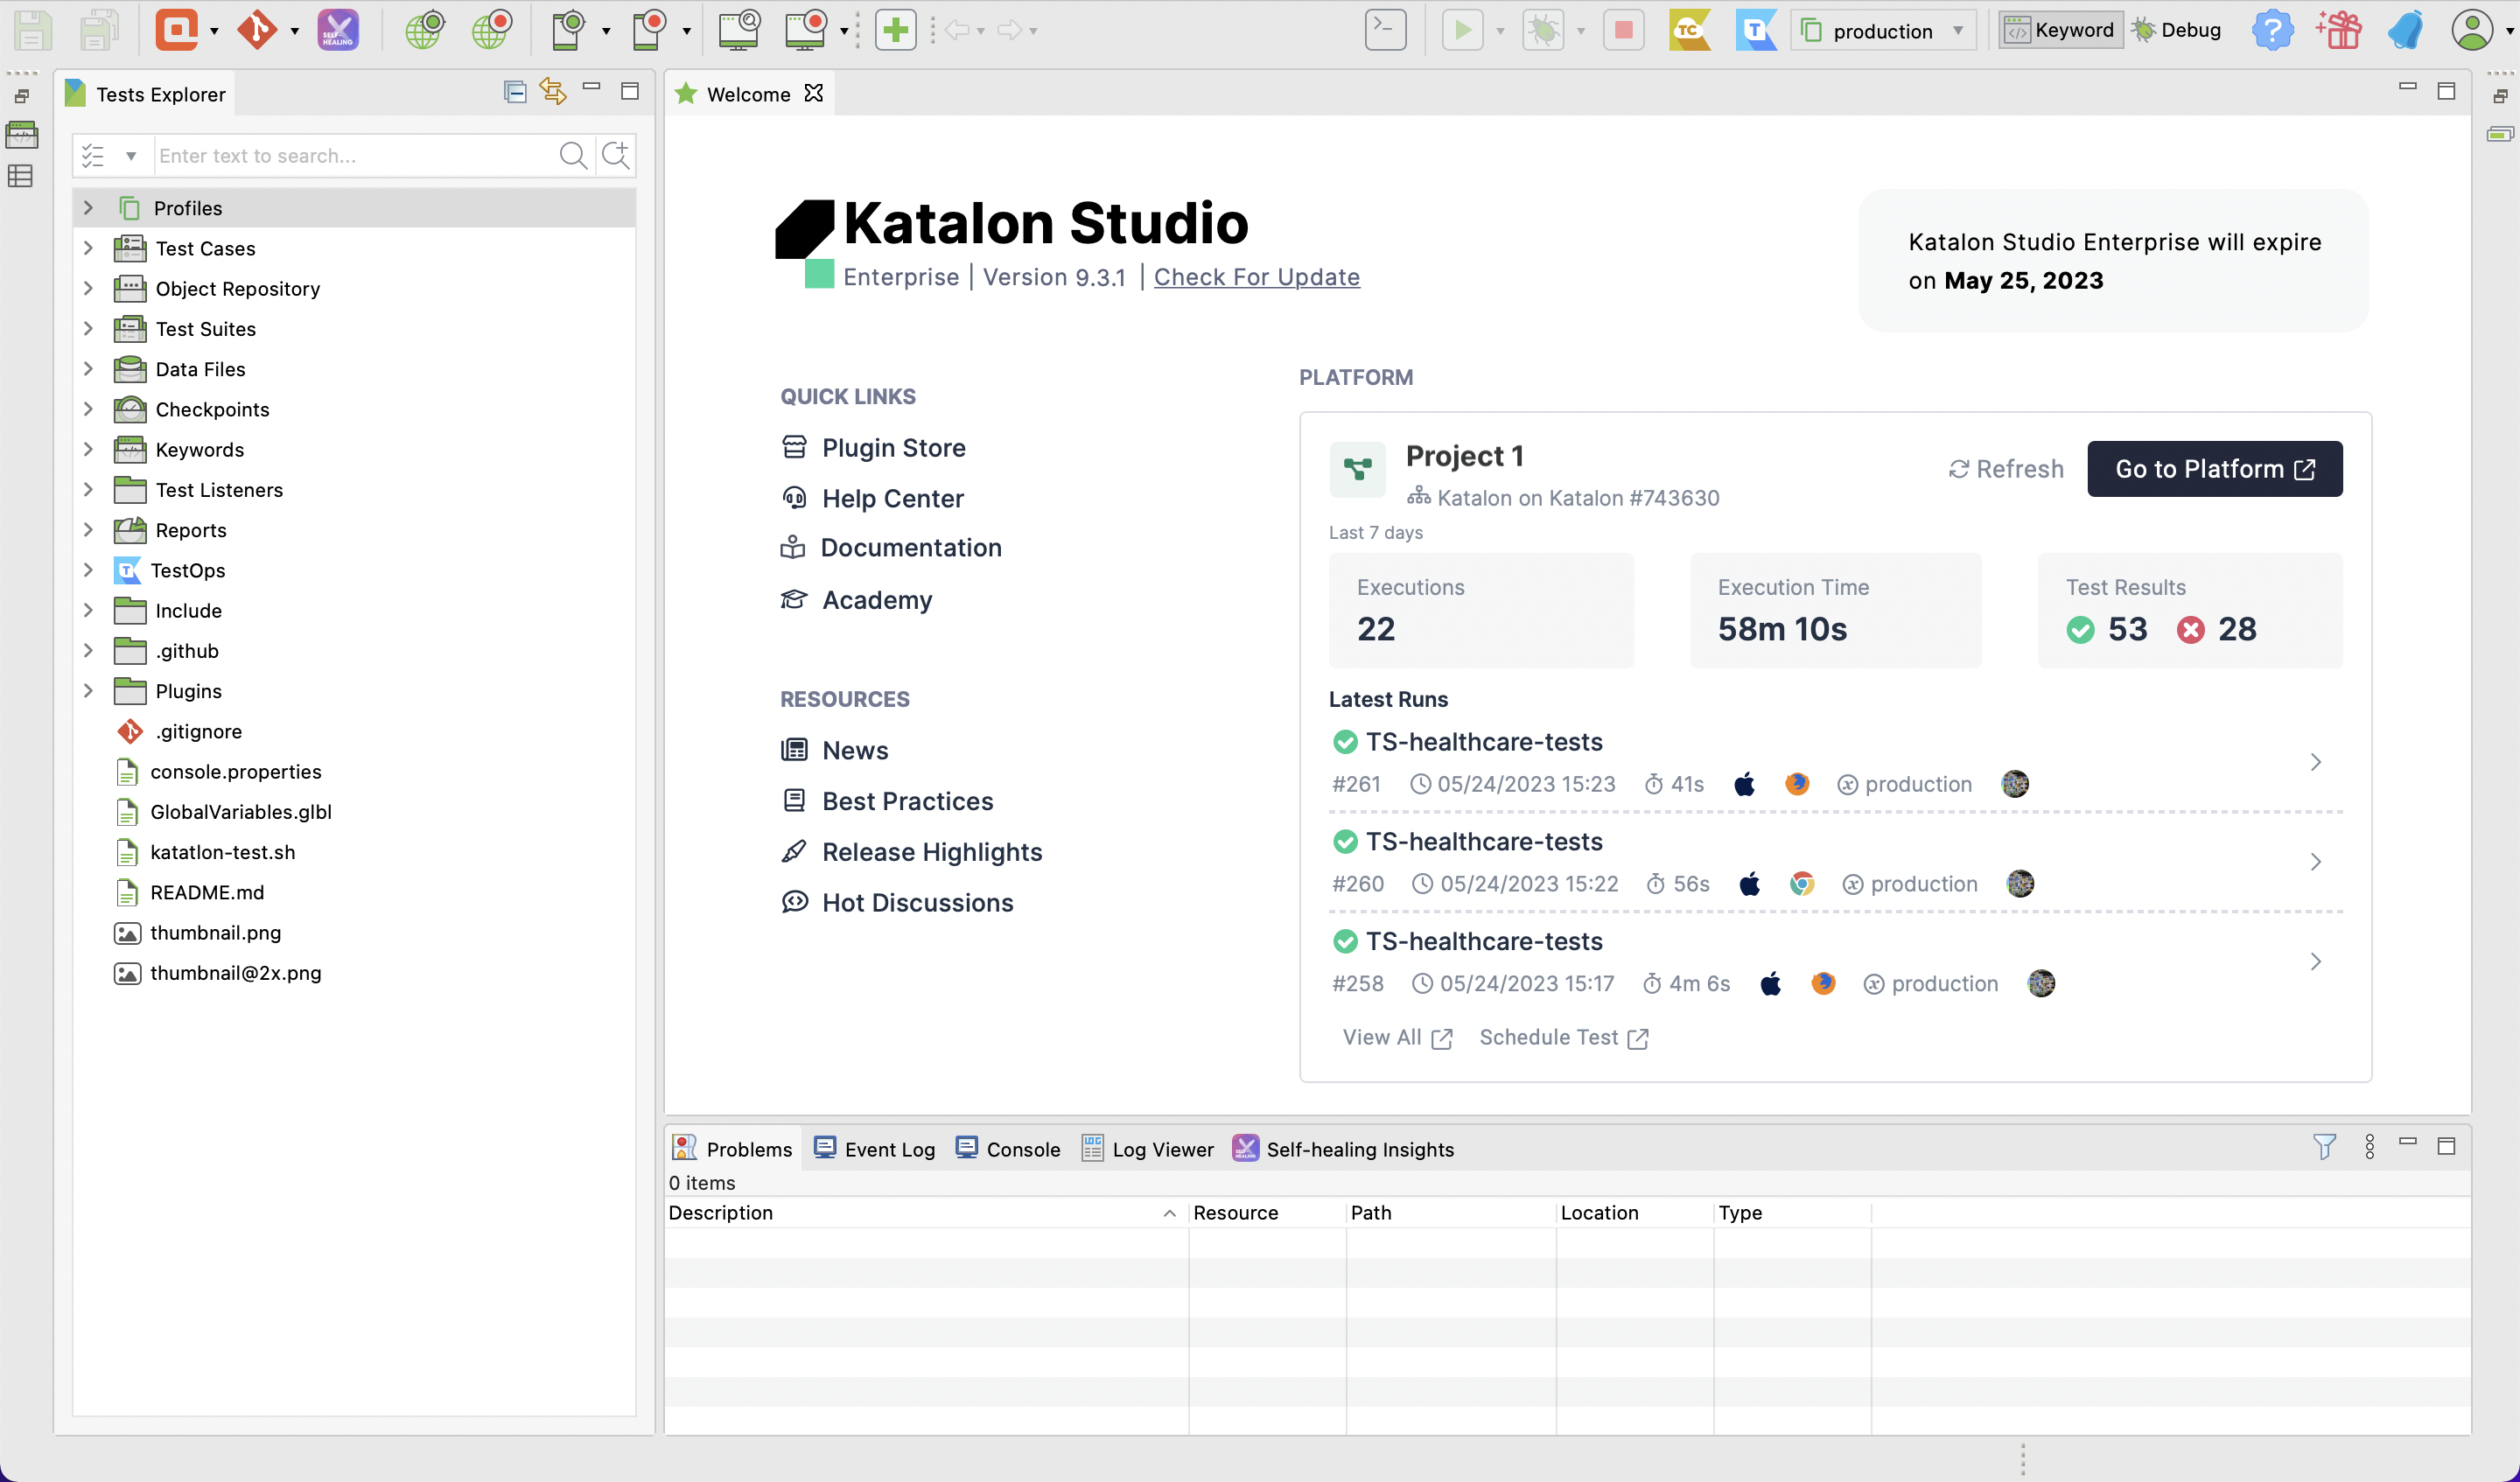Open the production profile dropdown
Screen dimensions: 2520x1482
[1884, 31]
